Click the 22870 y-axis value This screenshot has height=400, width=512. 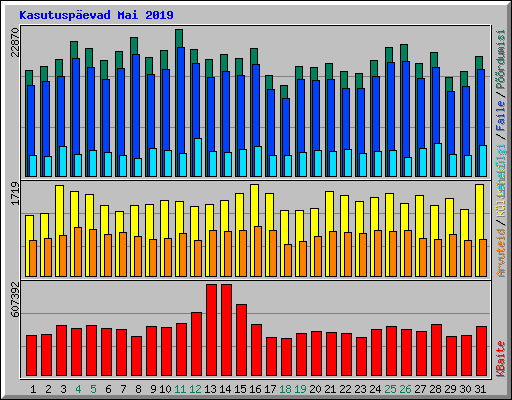pos(15,42)
